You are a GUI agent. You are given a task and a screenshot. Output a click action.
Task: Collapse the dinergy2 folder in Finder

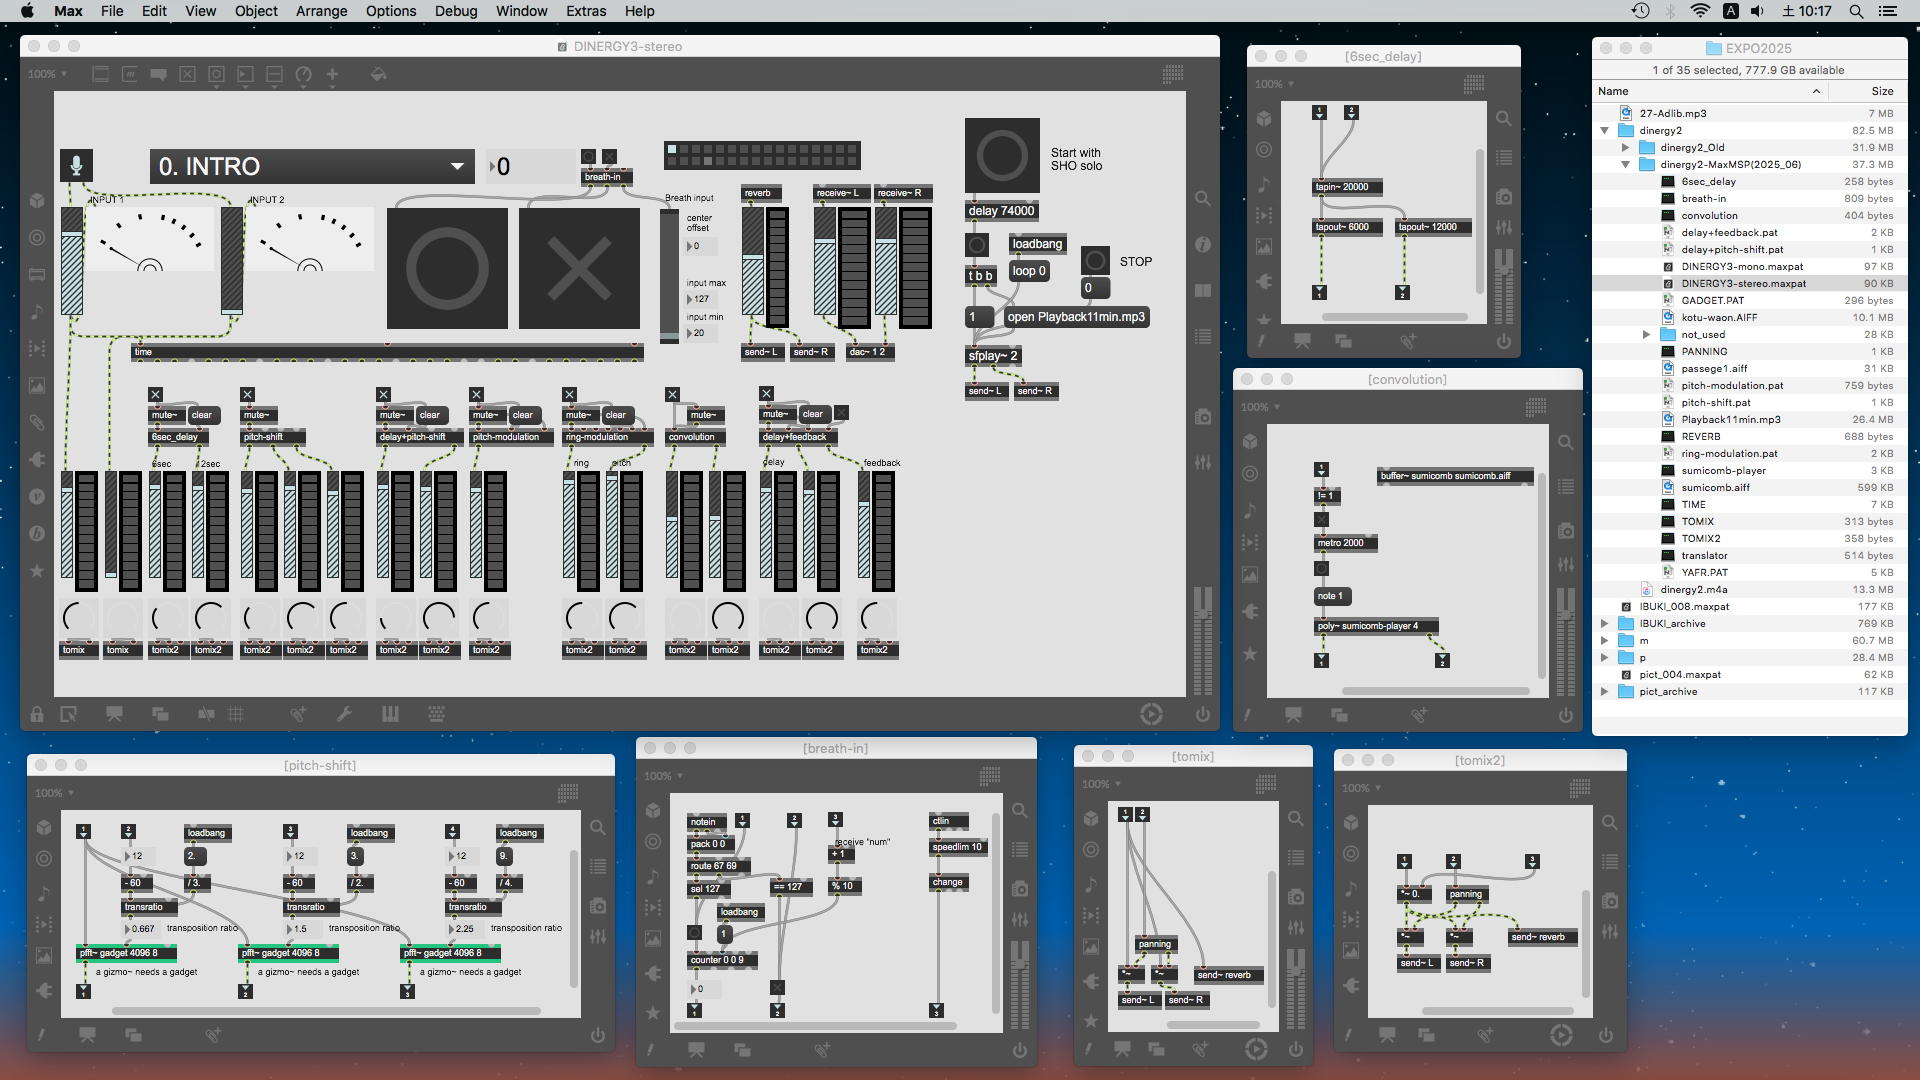pyautogui.click(x=1605, y=131)
